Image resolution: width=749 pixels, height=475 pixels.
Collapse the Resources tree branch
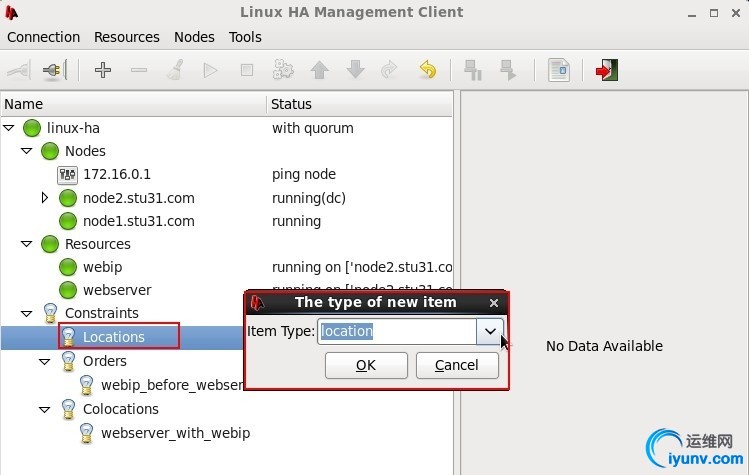(27, 244)
